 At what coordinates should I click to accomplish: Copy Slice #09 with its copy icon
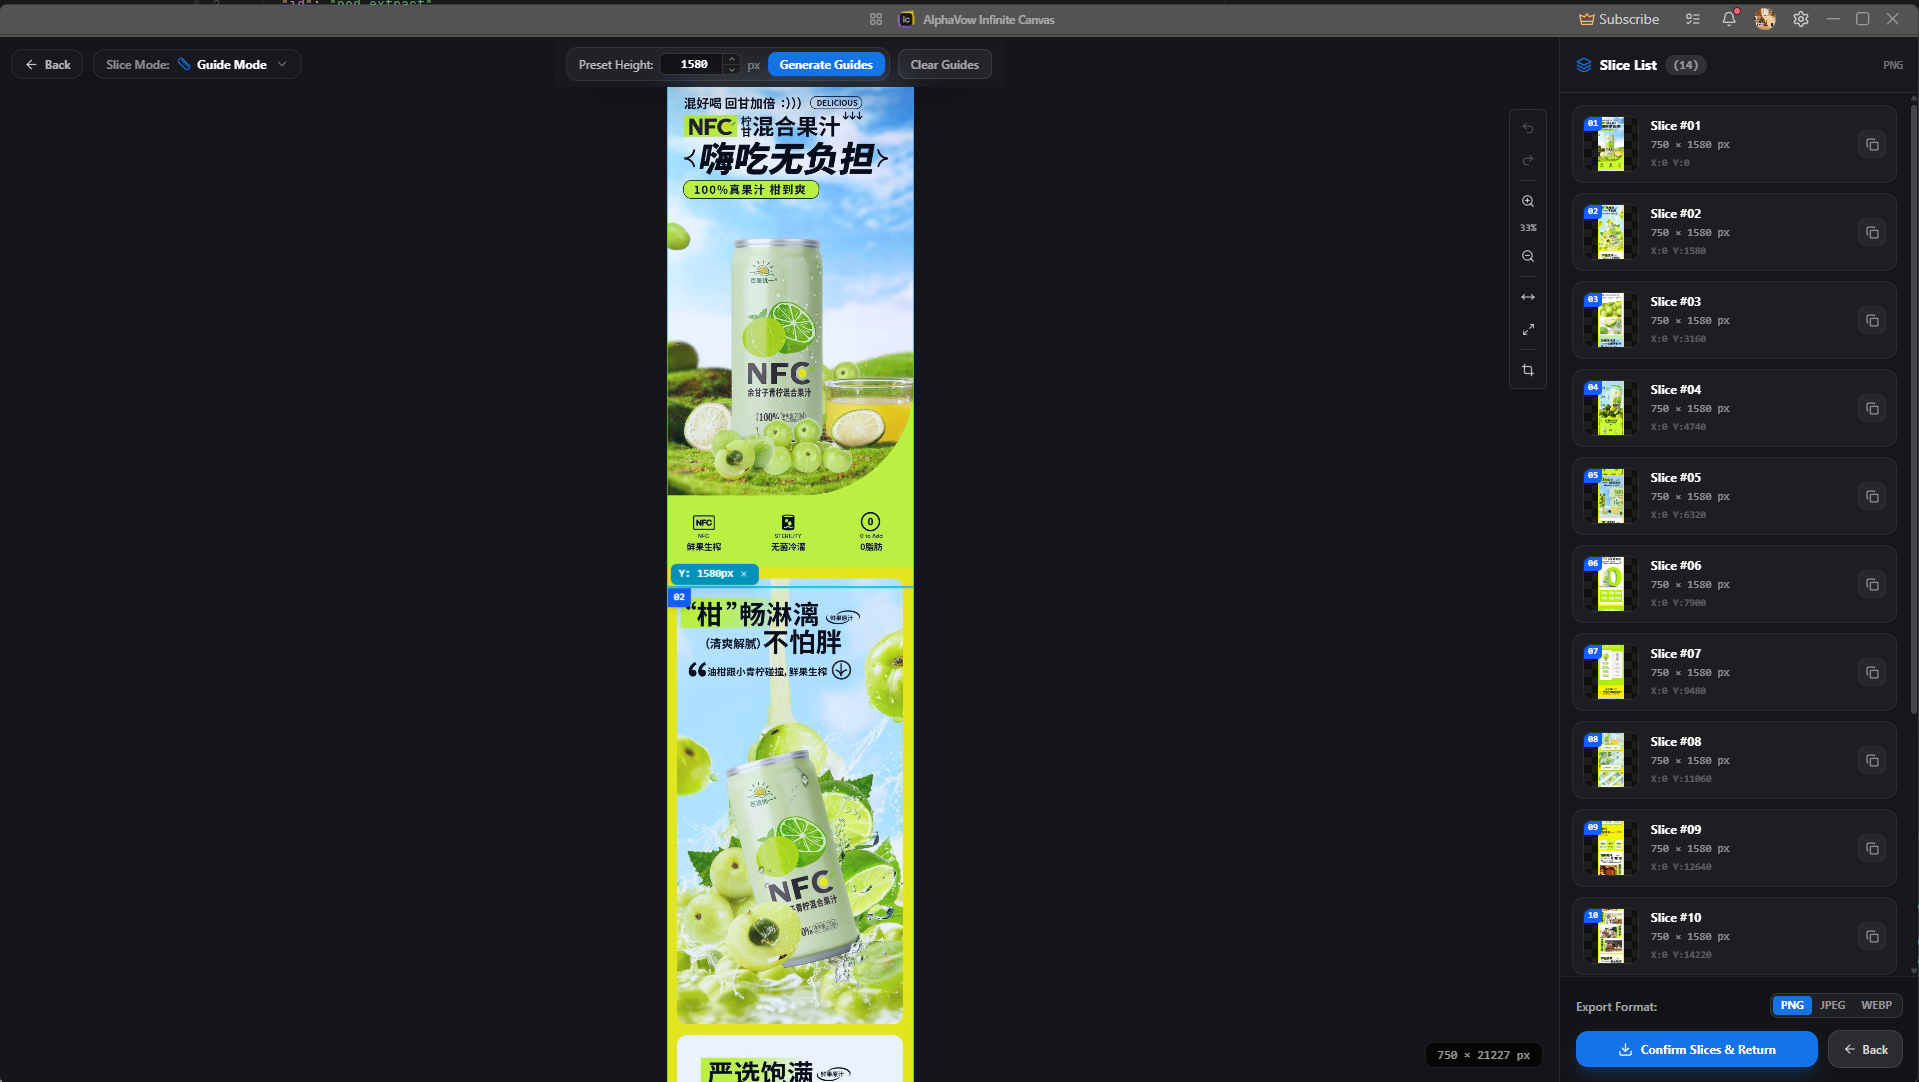1872,849
